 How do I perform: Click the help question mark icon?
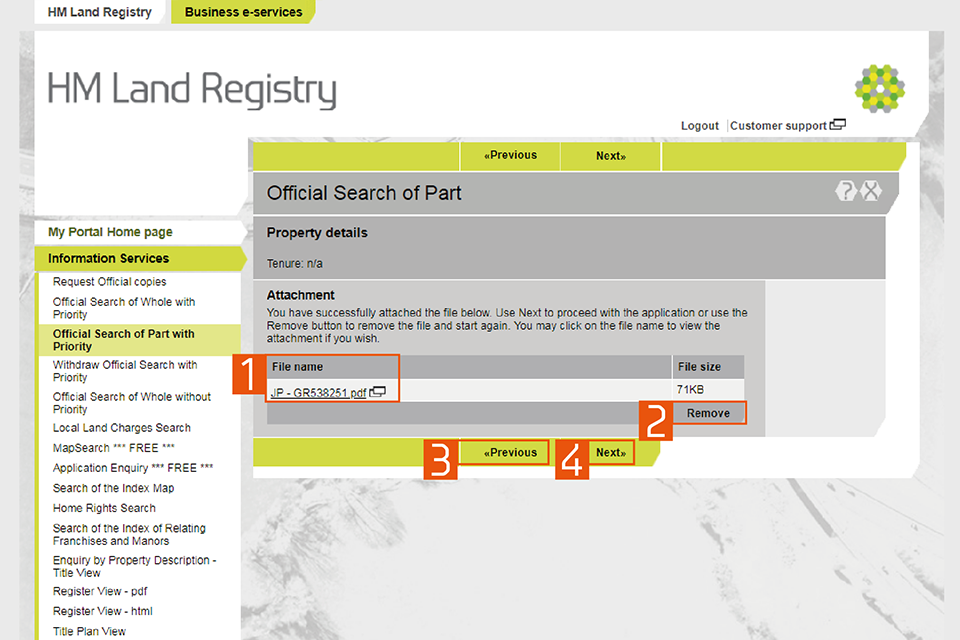coord(846,192)
